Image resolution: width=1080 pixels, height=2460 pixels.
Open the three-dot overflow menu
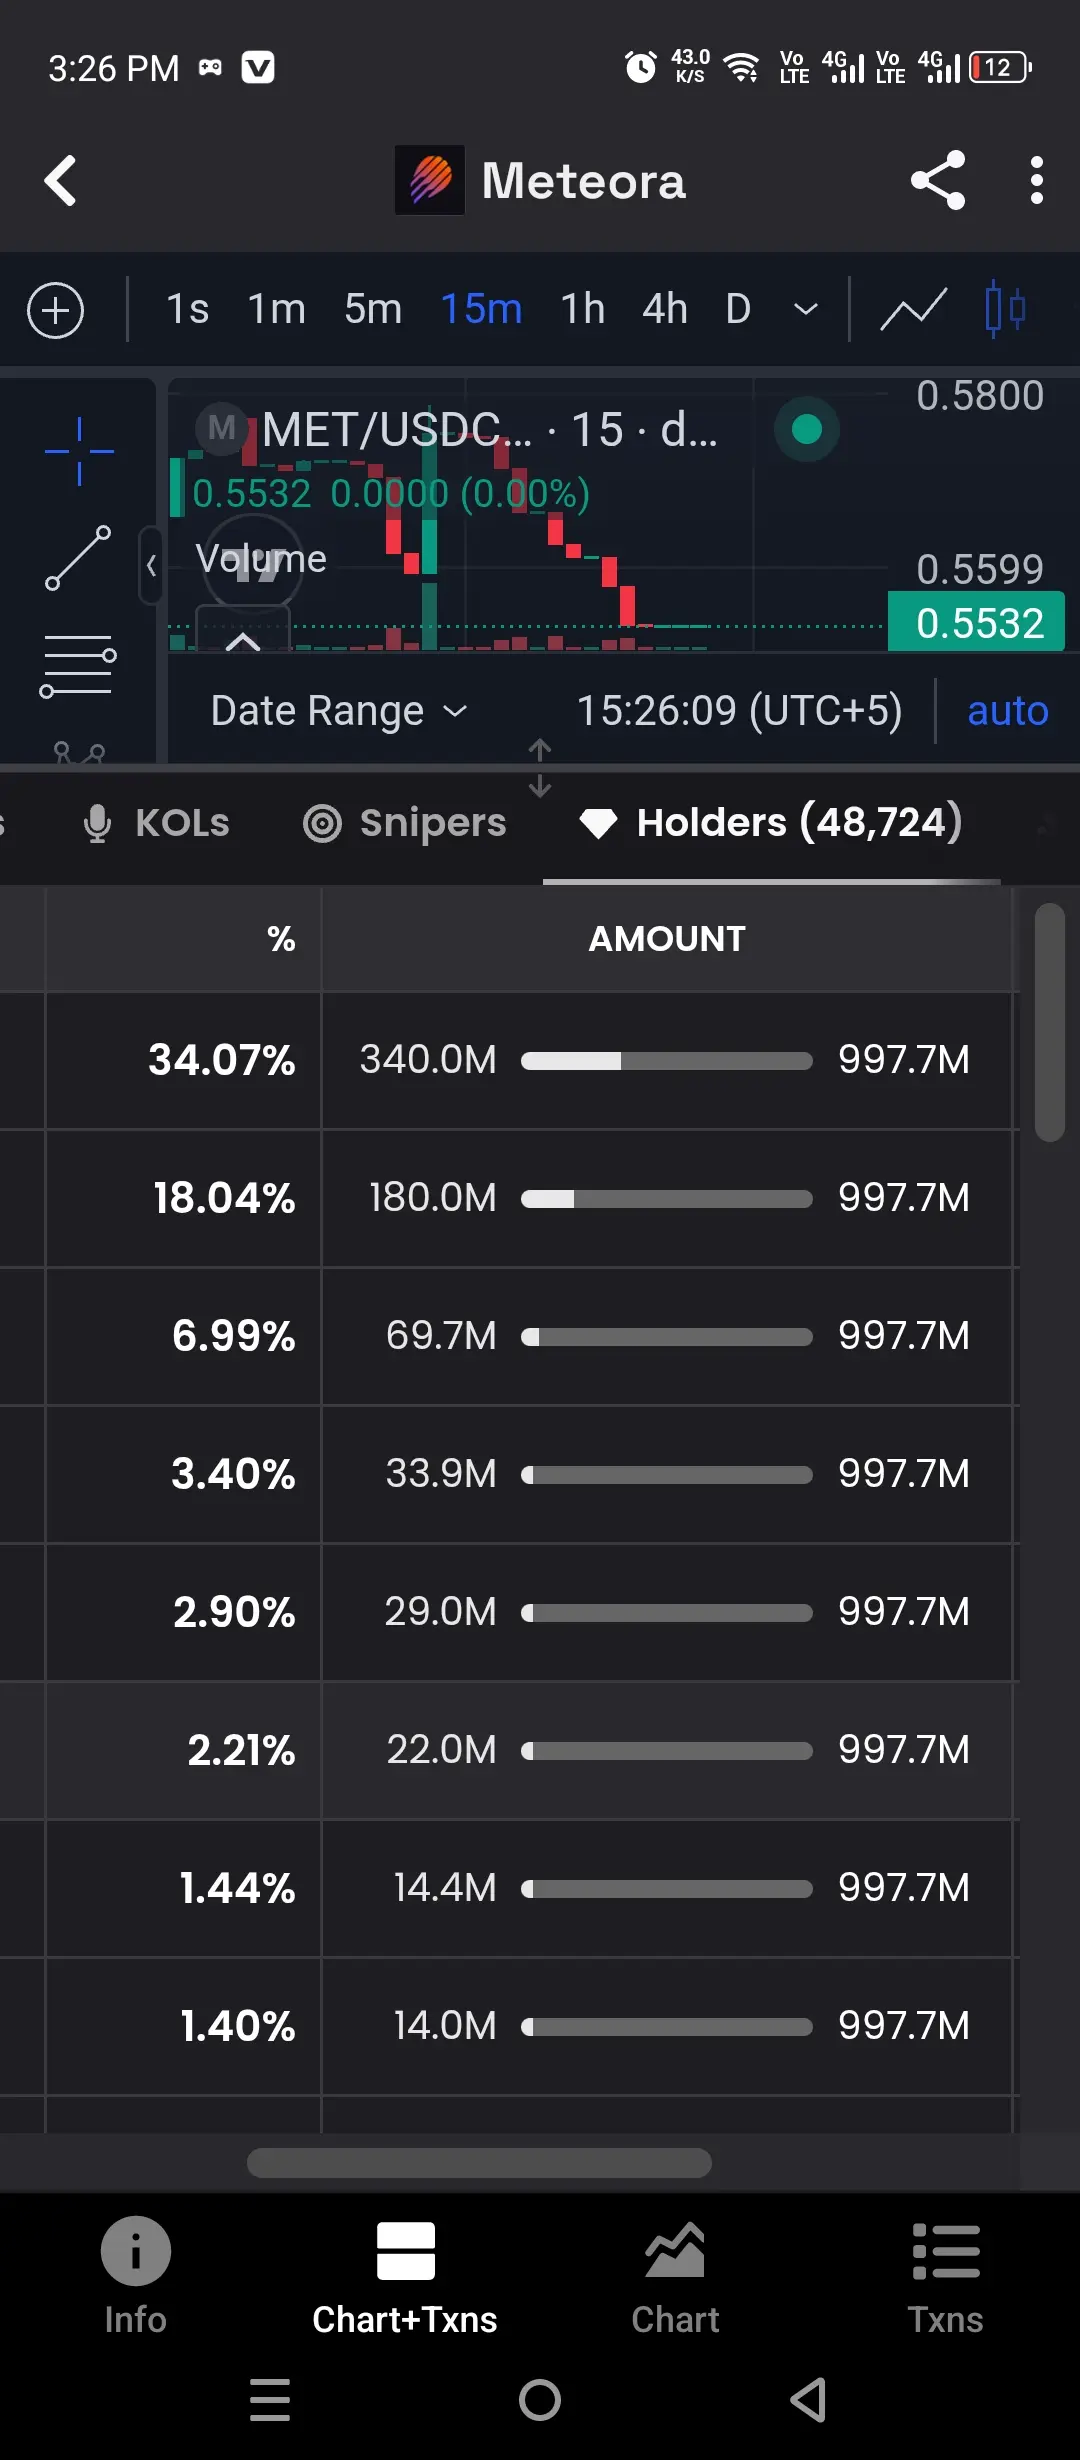tap(1037, 180)
